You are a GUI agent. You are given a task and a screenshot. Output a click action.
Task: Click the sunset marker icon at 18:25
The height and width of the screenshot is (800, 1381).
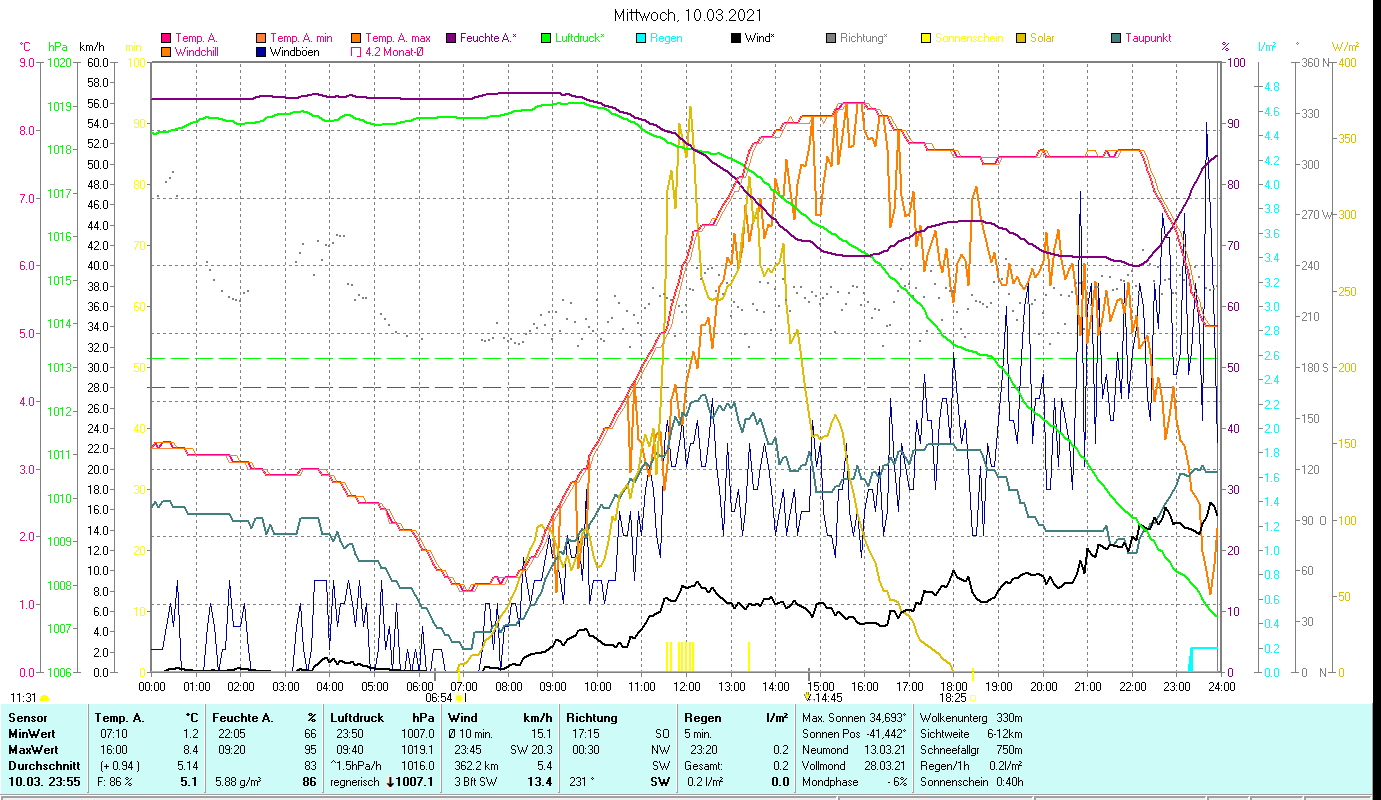(971, 698)
